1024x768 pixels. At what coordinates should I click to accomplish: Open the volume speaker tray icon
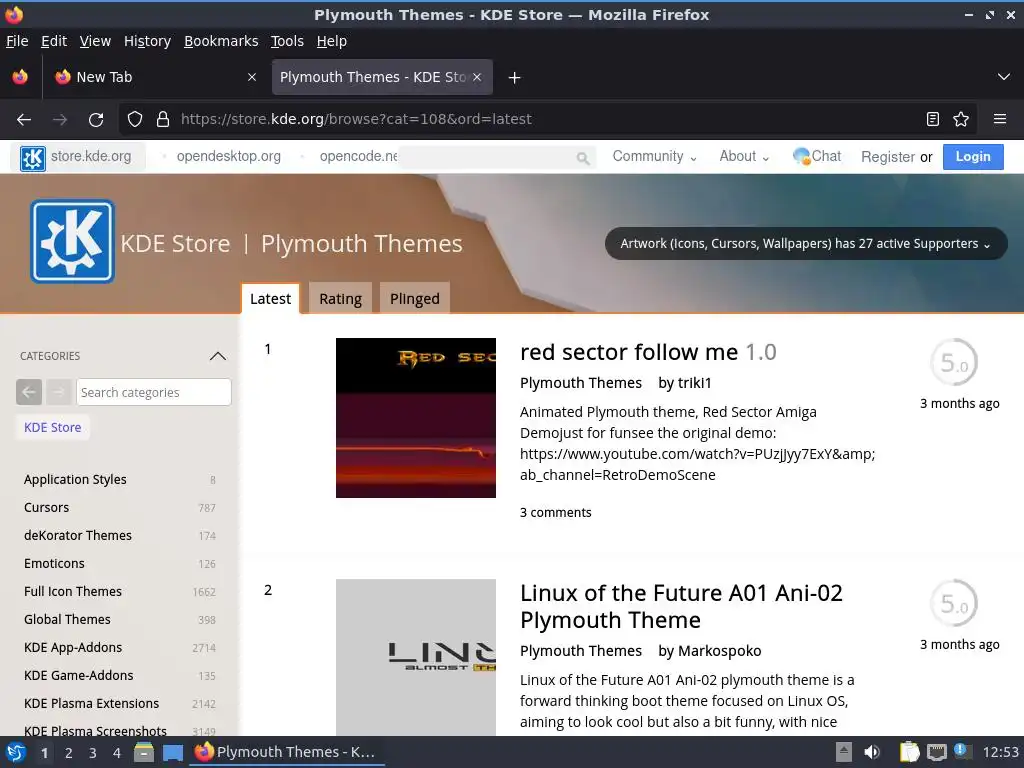click(872, 752)
